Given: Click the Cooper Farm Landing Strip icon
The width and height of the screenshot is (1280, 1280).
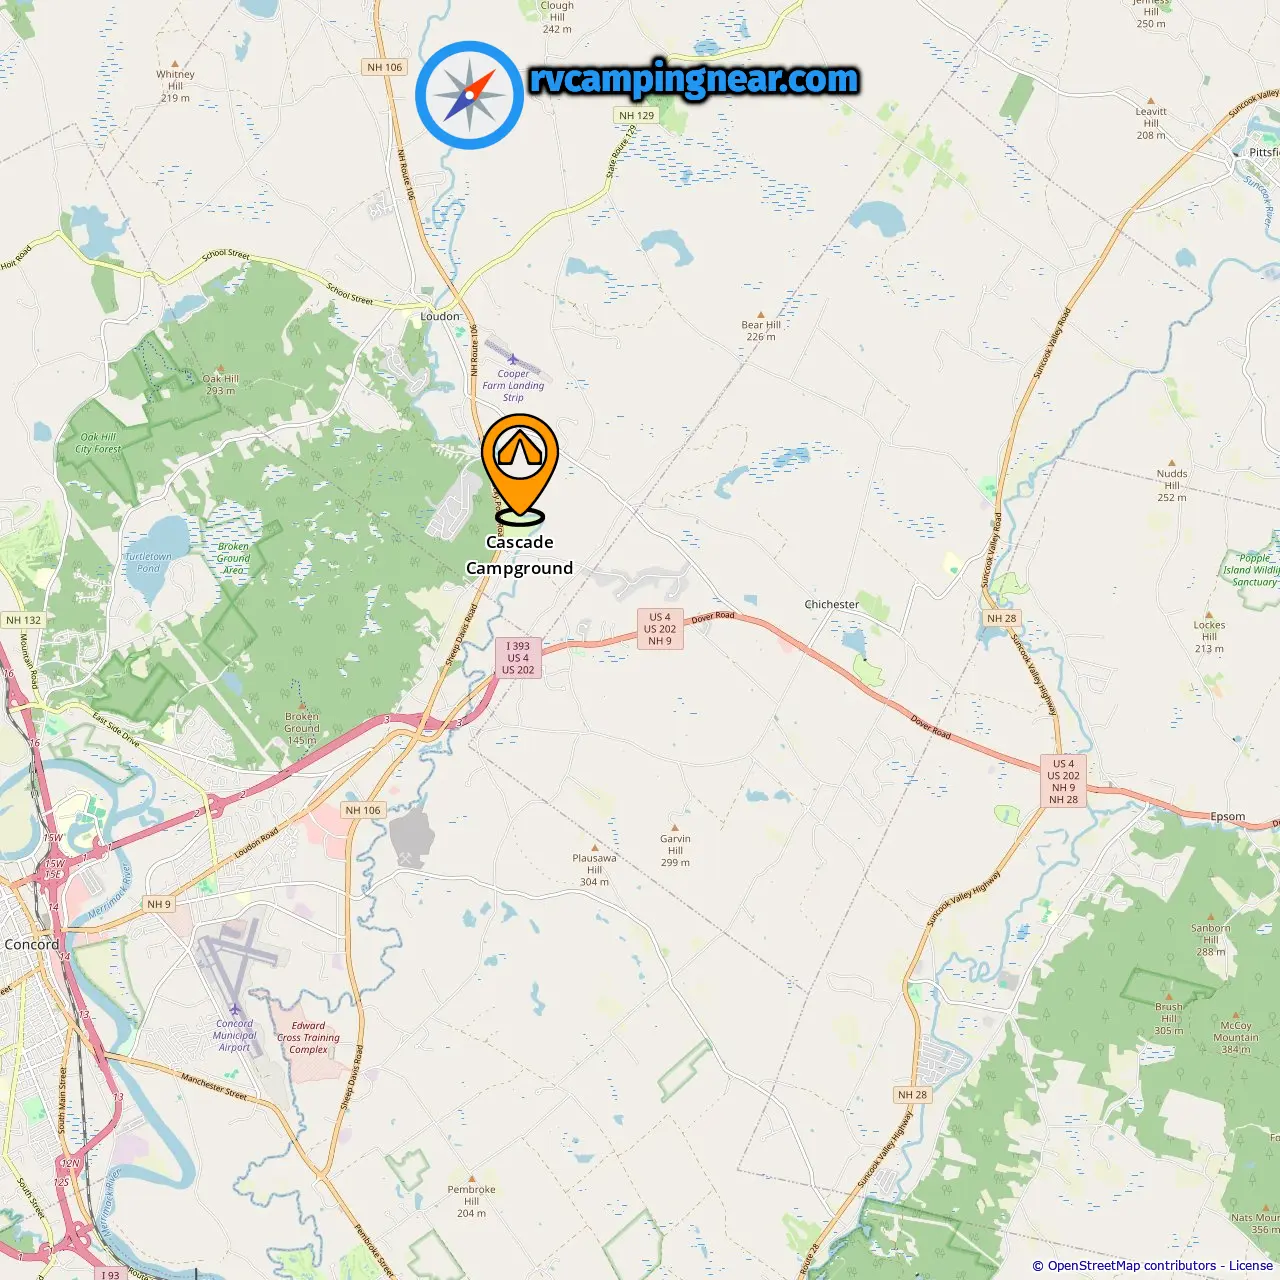Looking at the screenshot, I should click(x=513, y=360).
